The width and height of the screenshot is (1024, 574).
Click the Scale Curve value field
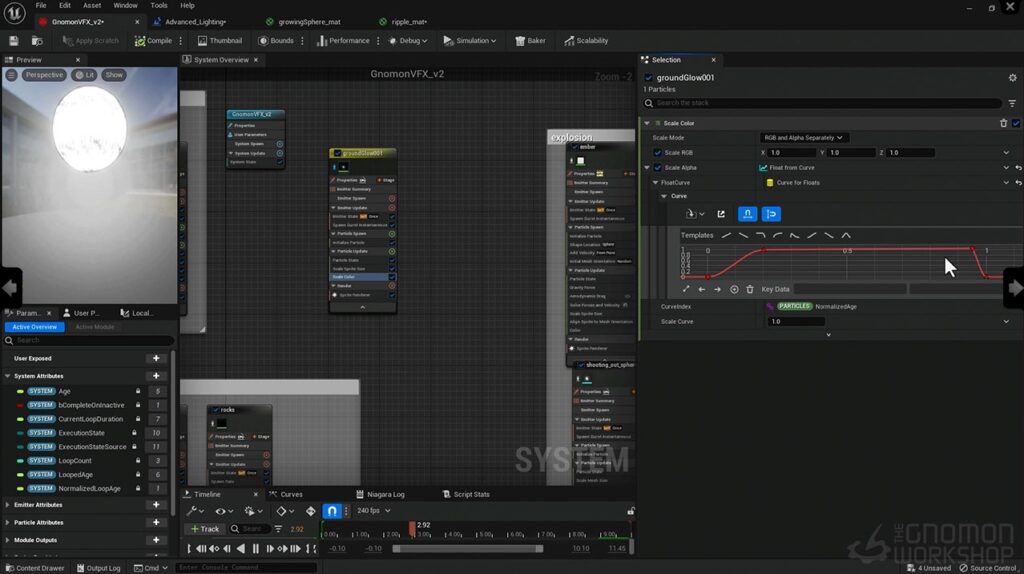(797, 322)
